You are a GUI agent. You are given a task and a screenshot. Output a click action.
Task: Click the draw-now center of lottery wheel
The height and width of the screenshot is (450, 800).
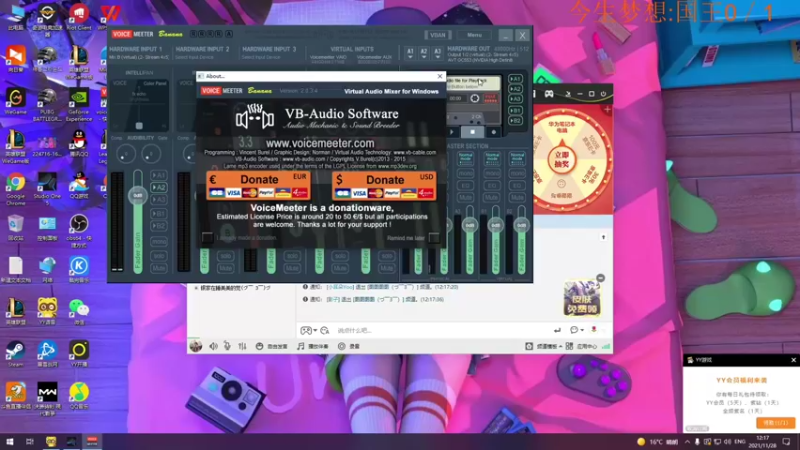561,160
